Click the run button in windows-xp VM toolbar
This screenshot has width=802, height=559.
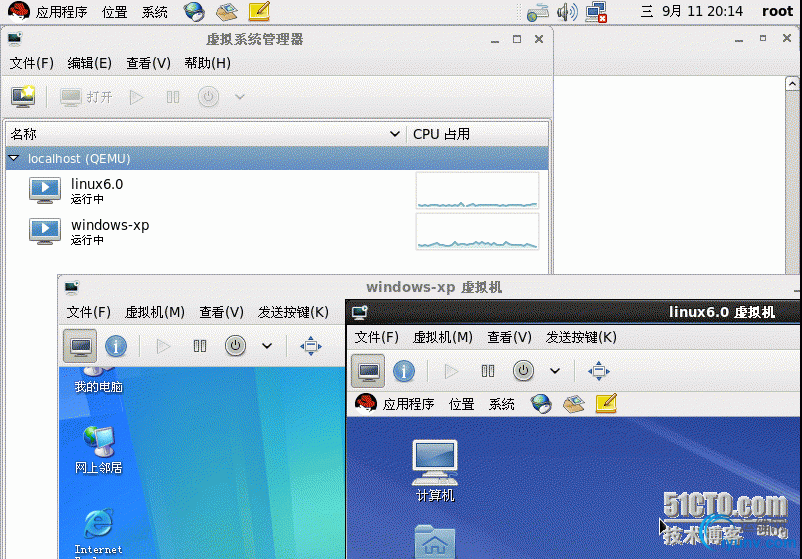click(x=163, y=346)
